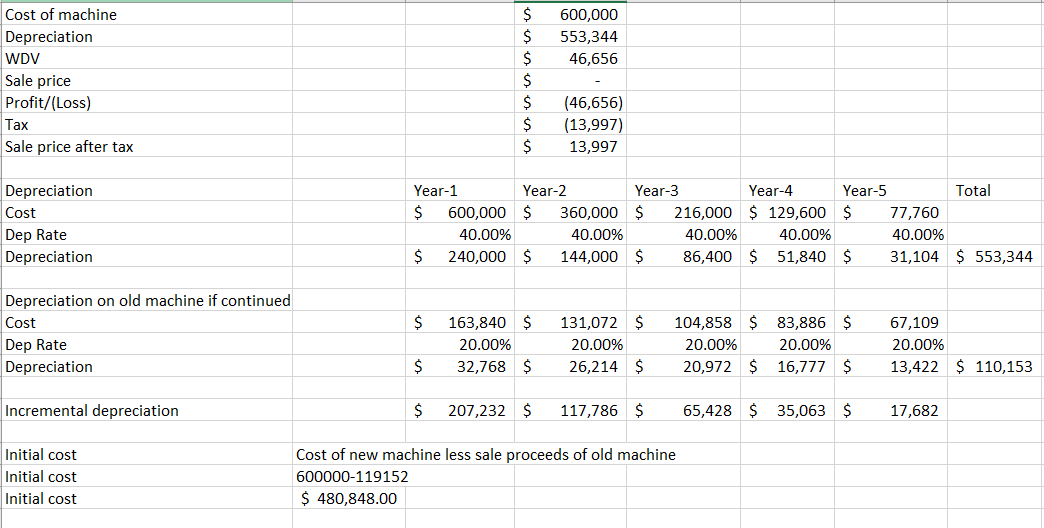The width and height of the screenshot is (1044, 528).
Task: Click the "Incremental depreciation" label cell
Action: pos(92,411)
